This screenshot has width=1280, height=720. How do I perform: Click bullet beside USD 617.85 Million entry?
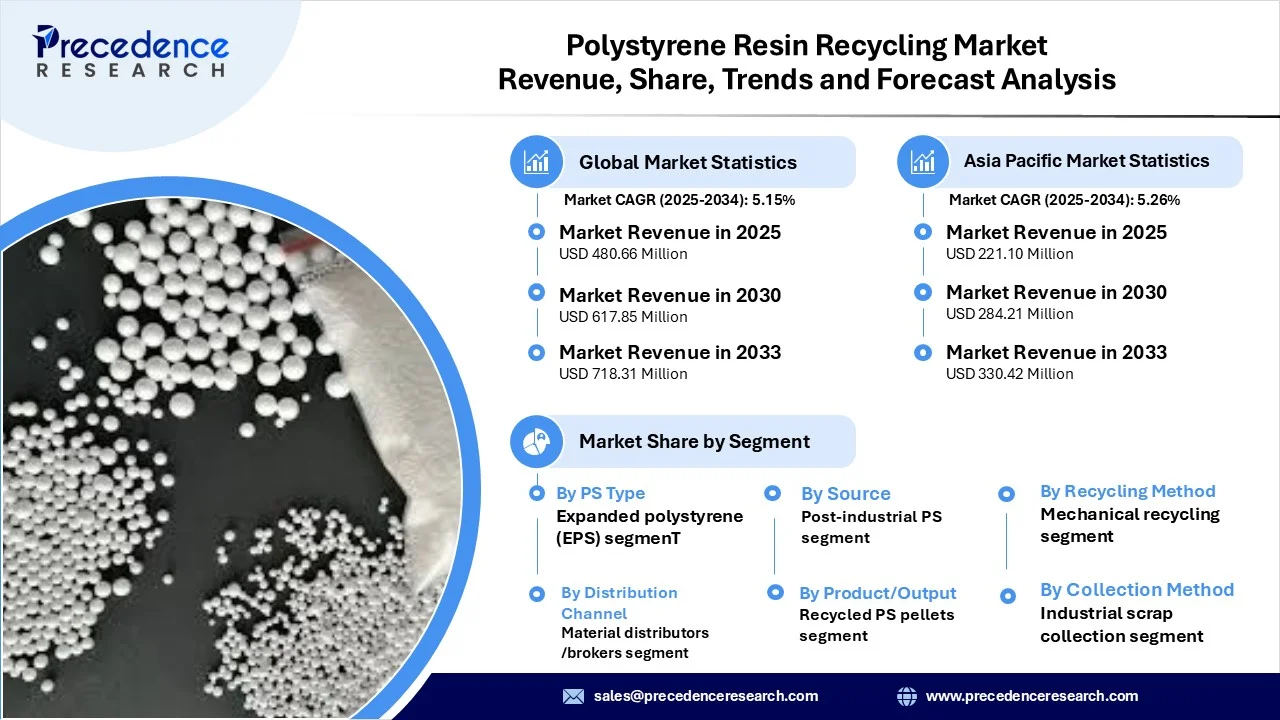(x=536, y=292)
